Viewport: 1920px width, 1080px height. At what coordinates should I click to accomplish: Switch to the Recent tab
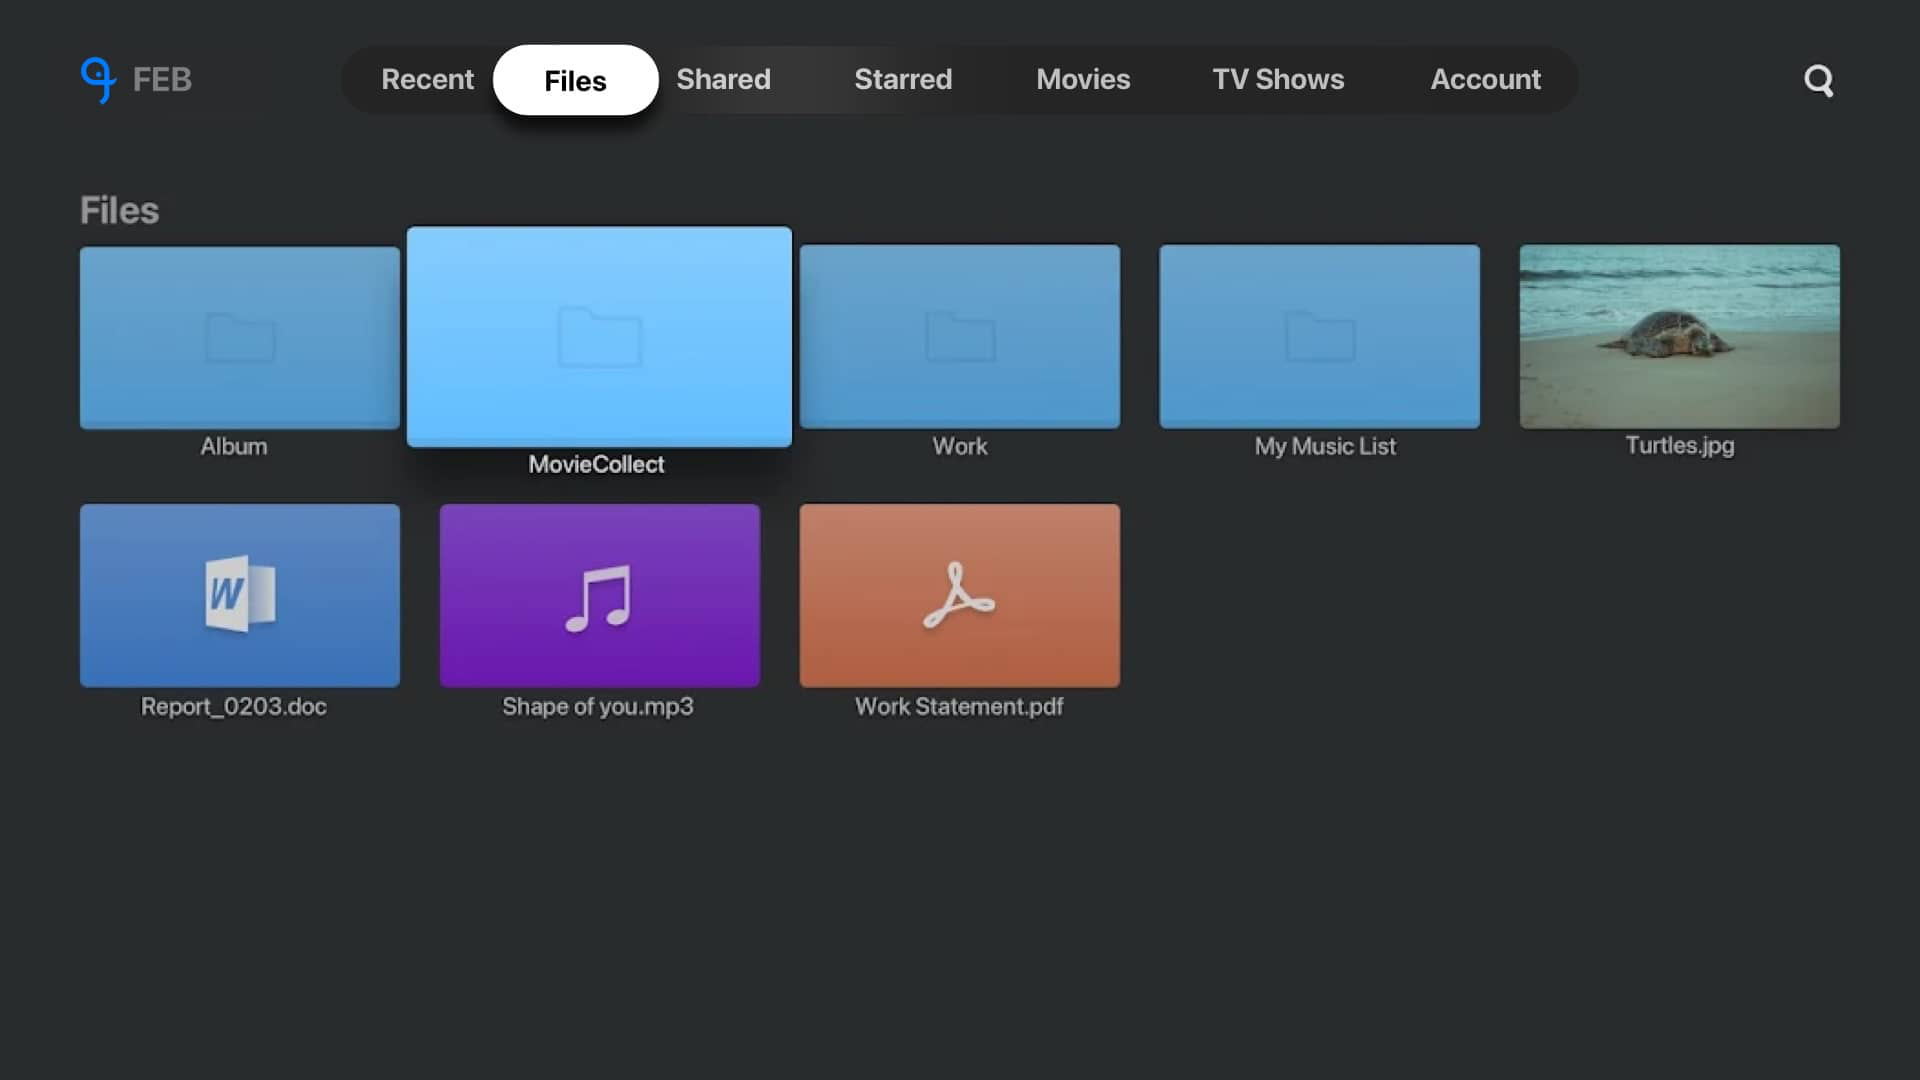coord(427,79)
